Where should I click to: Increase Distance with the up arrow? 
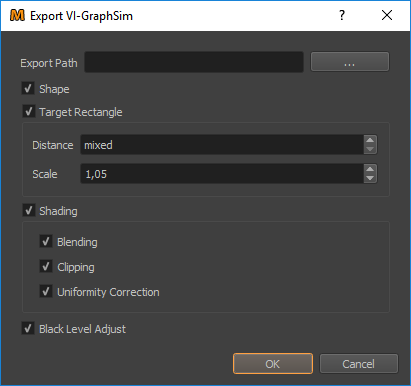(x=370, y=140)
